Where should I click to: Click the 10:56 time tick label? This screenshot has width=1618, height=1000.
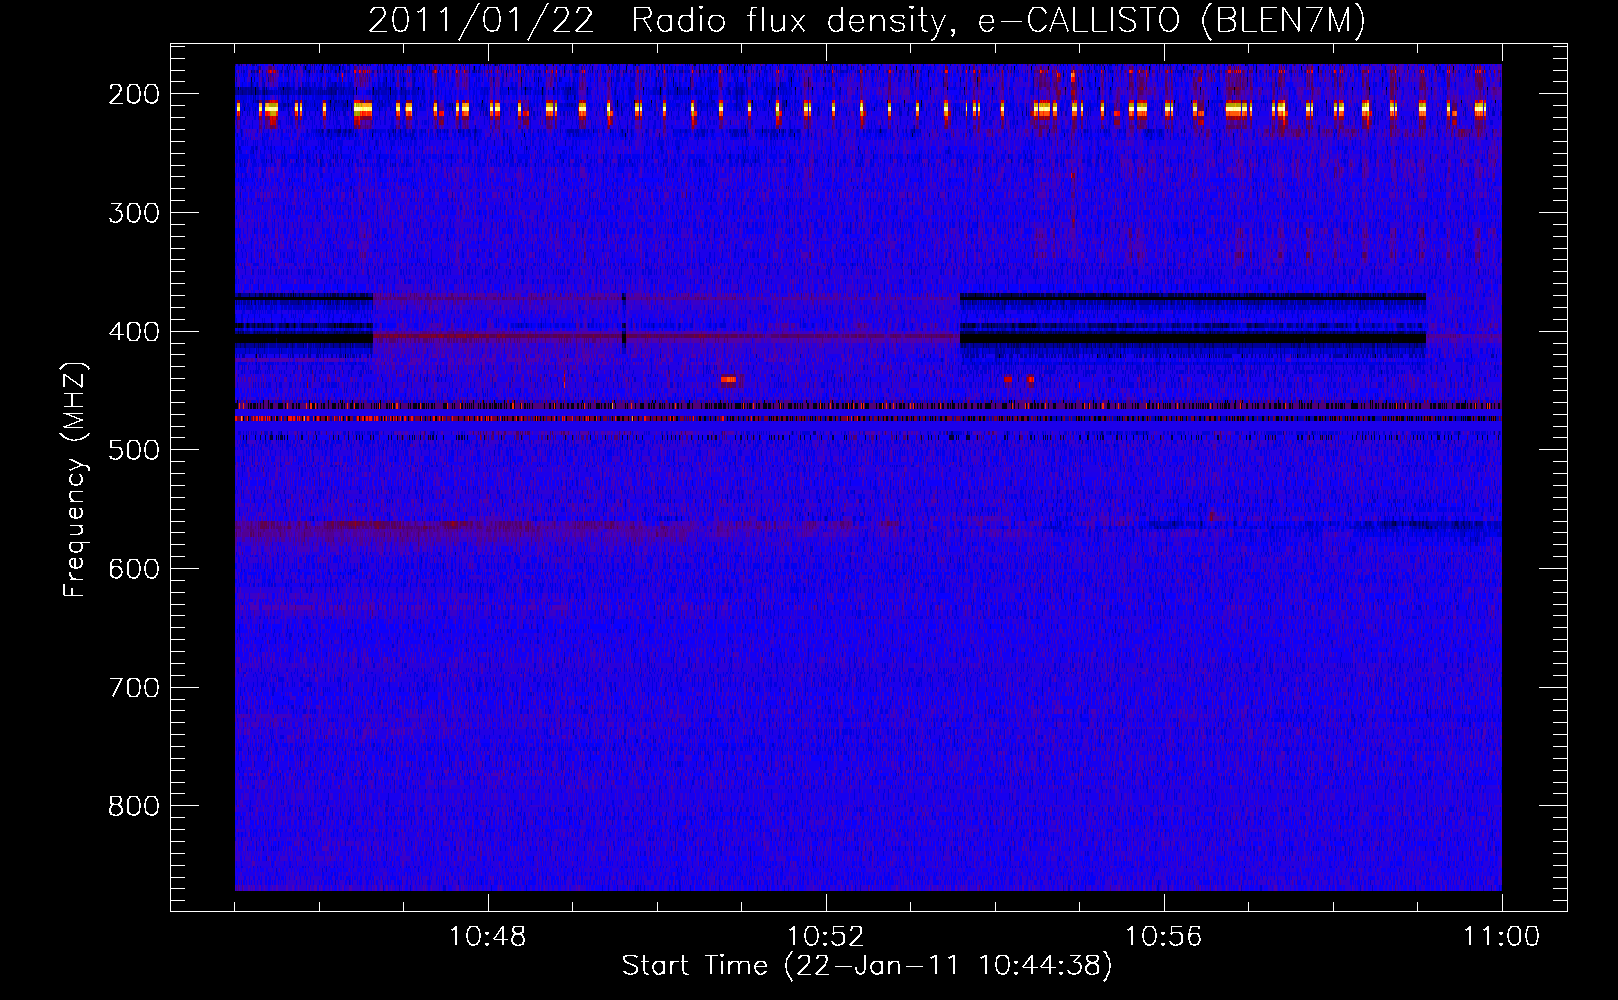click(1163, 937)
